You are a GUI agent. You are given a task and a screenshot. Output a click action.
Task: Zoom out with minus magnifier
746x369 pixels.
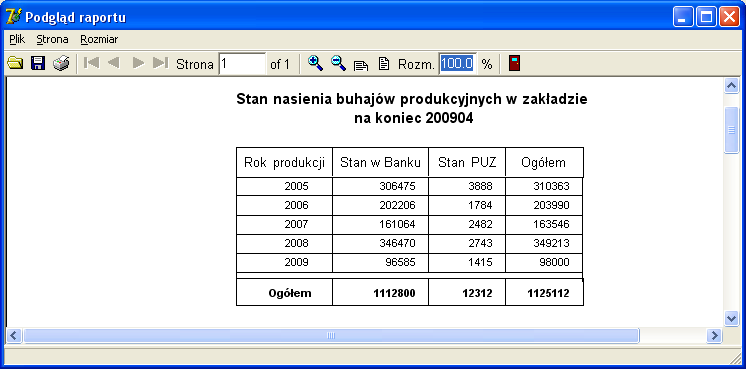tap(338, 63)
